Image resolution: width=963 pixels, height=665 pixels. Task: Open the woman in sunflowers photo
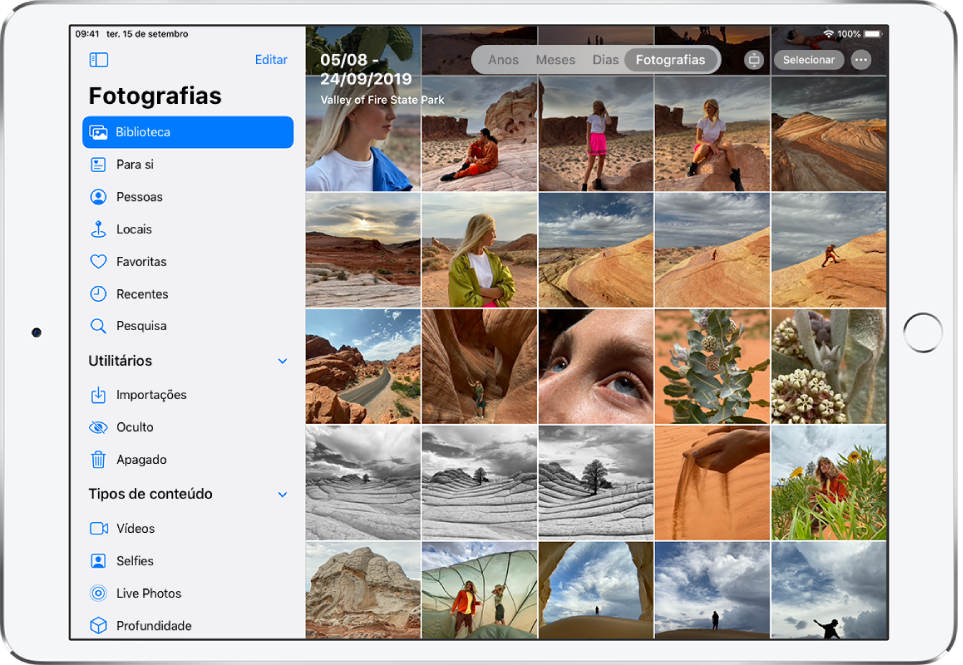828,483
